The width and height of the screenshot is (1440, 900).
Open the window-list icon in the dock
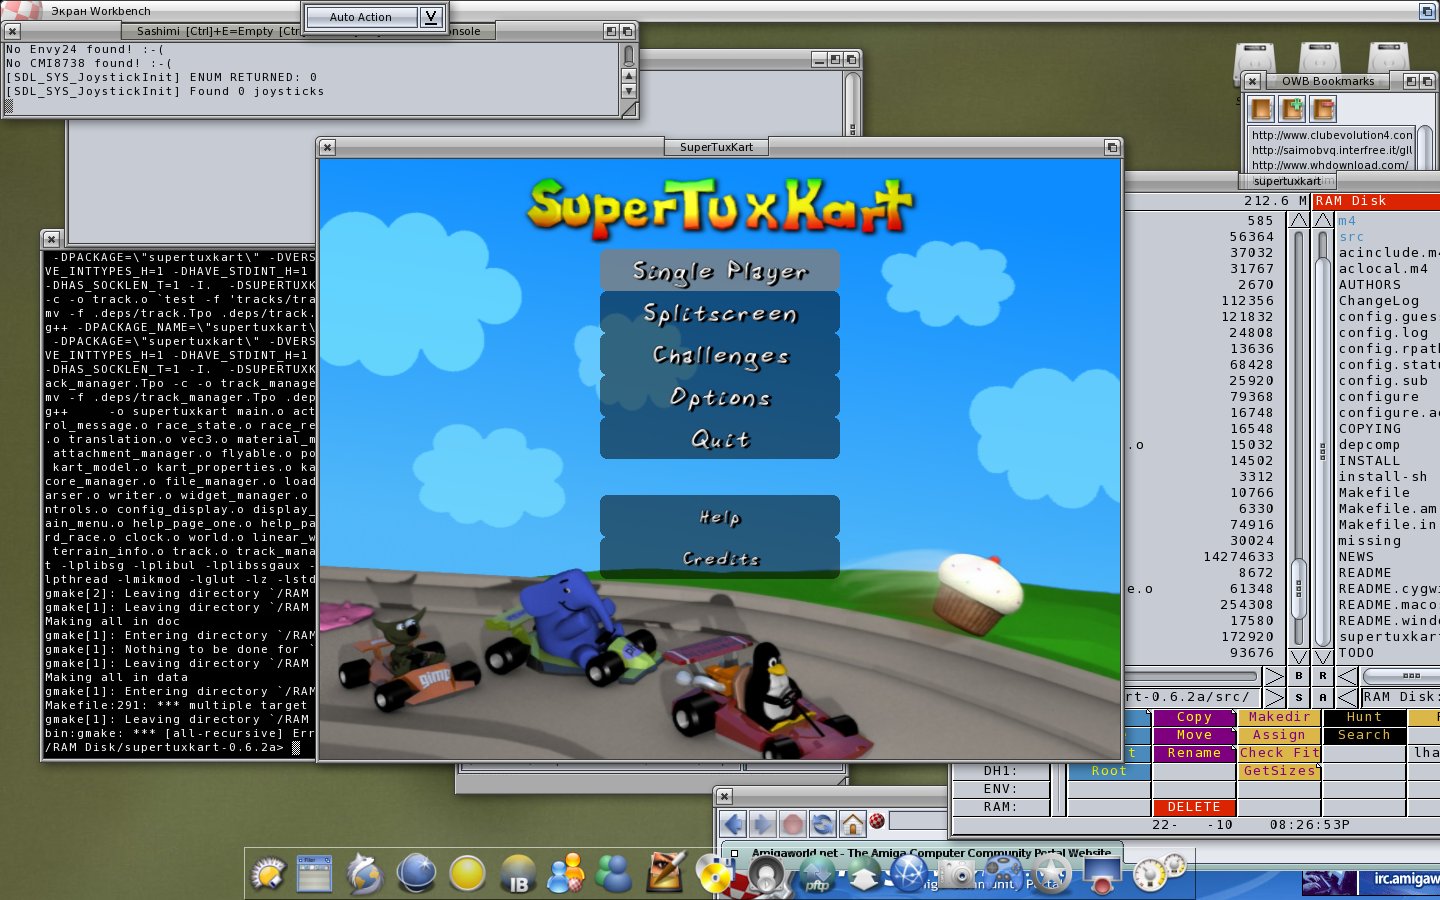pos(315,874)
